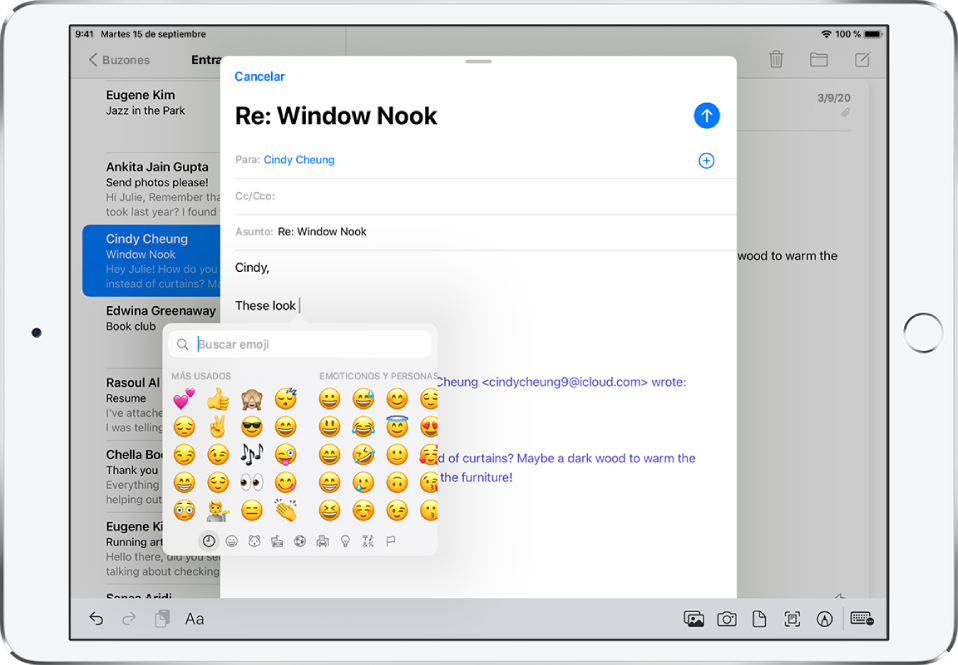Open the Aa text formatting options

click(193, 618)
